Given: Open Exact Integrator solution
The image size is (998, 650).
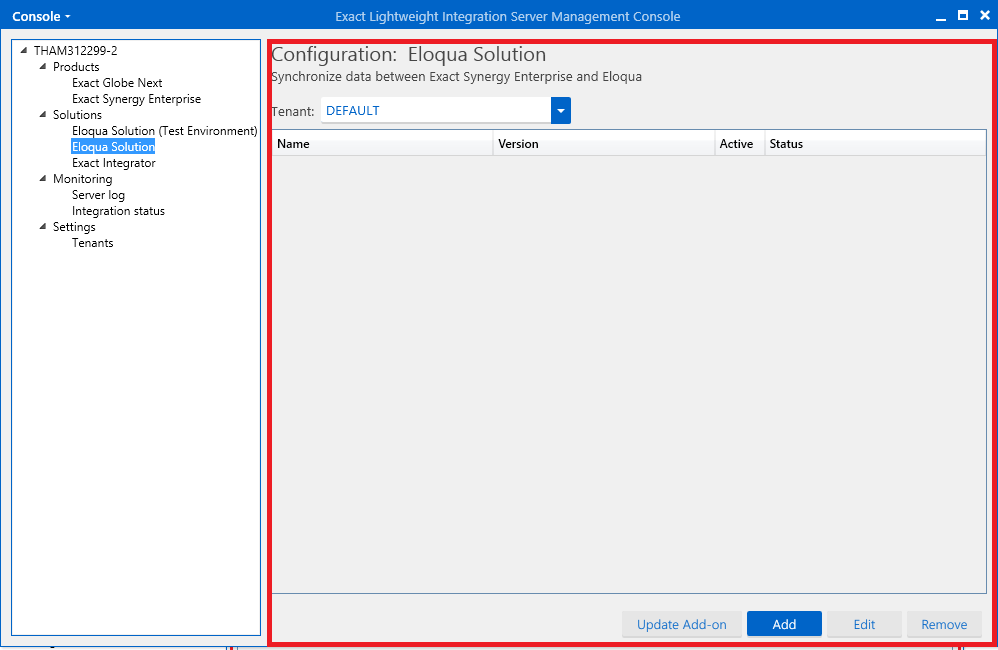Looking at the screenshot, I should [x=114, y=163].
